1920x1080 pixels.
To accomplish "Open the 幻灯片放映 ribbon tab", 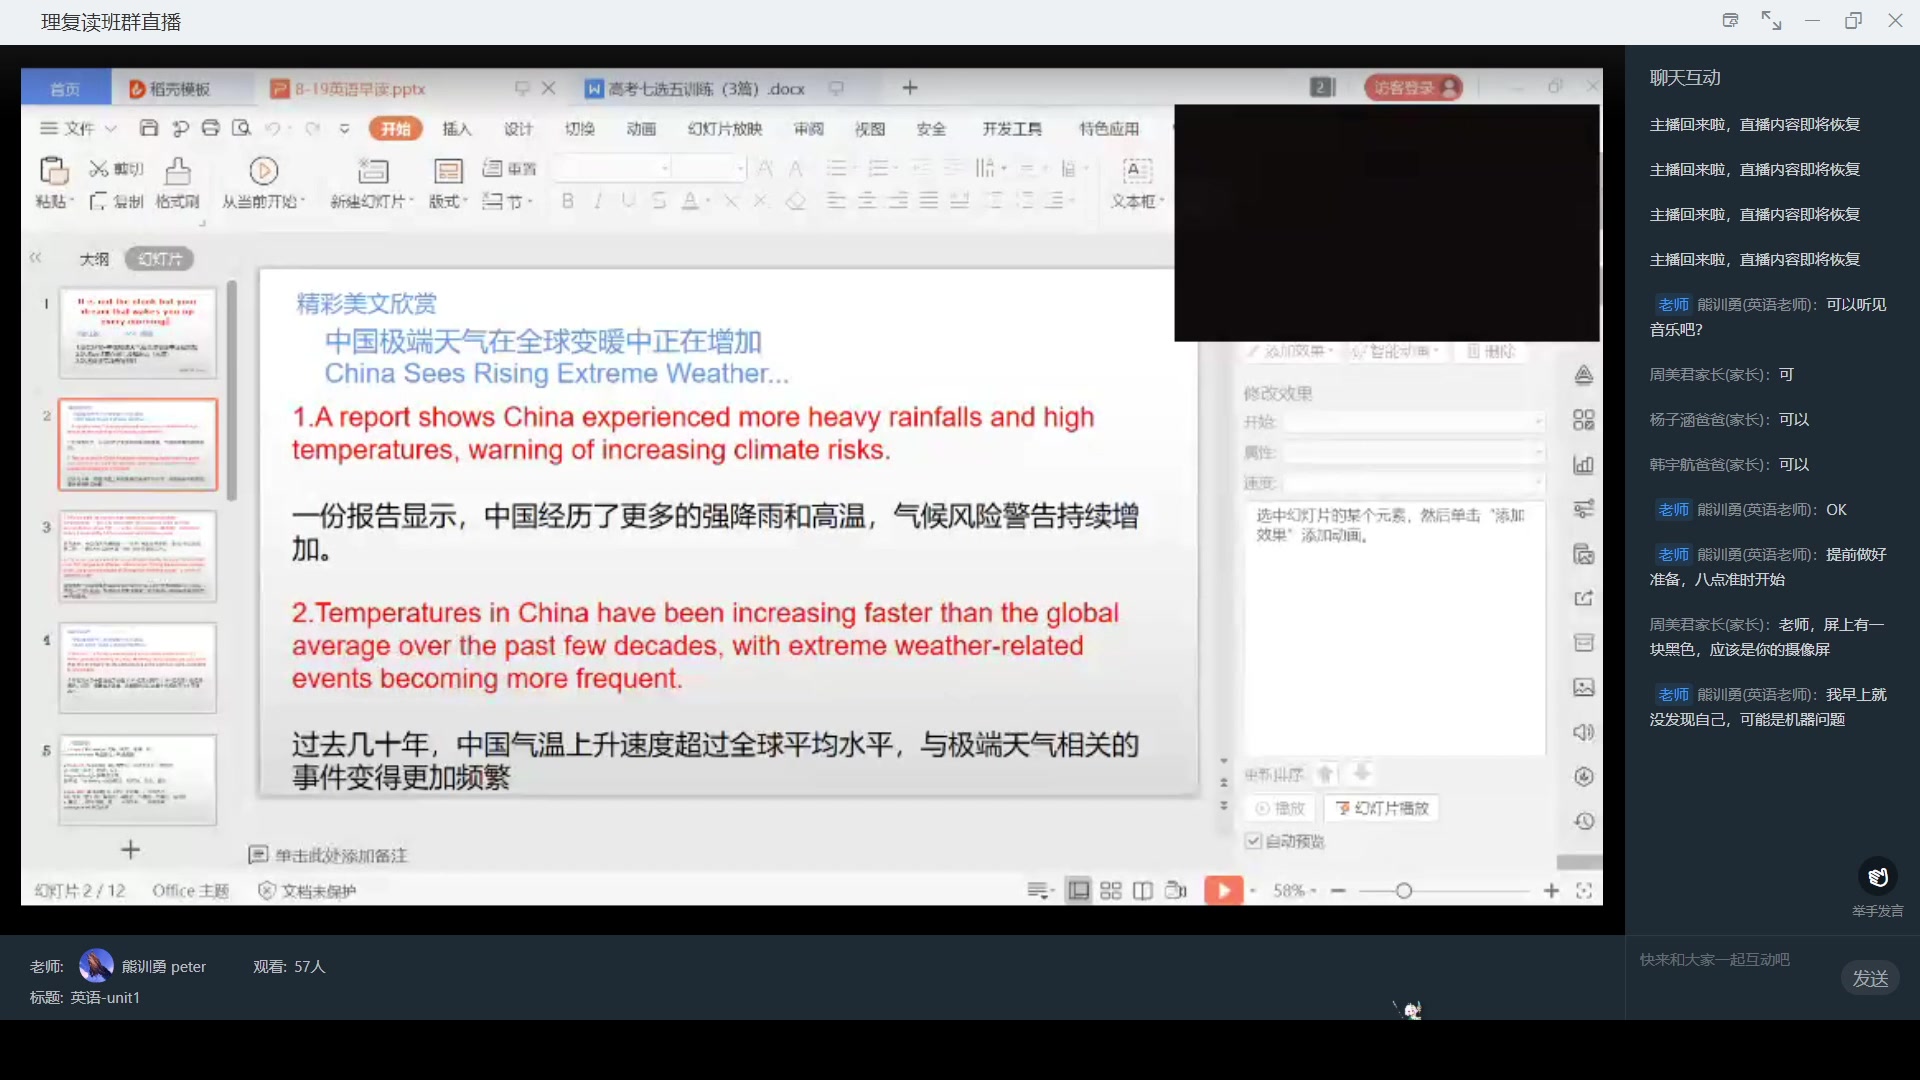I will click(x=725, y=129).
